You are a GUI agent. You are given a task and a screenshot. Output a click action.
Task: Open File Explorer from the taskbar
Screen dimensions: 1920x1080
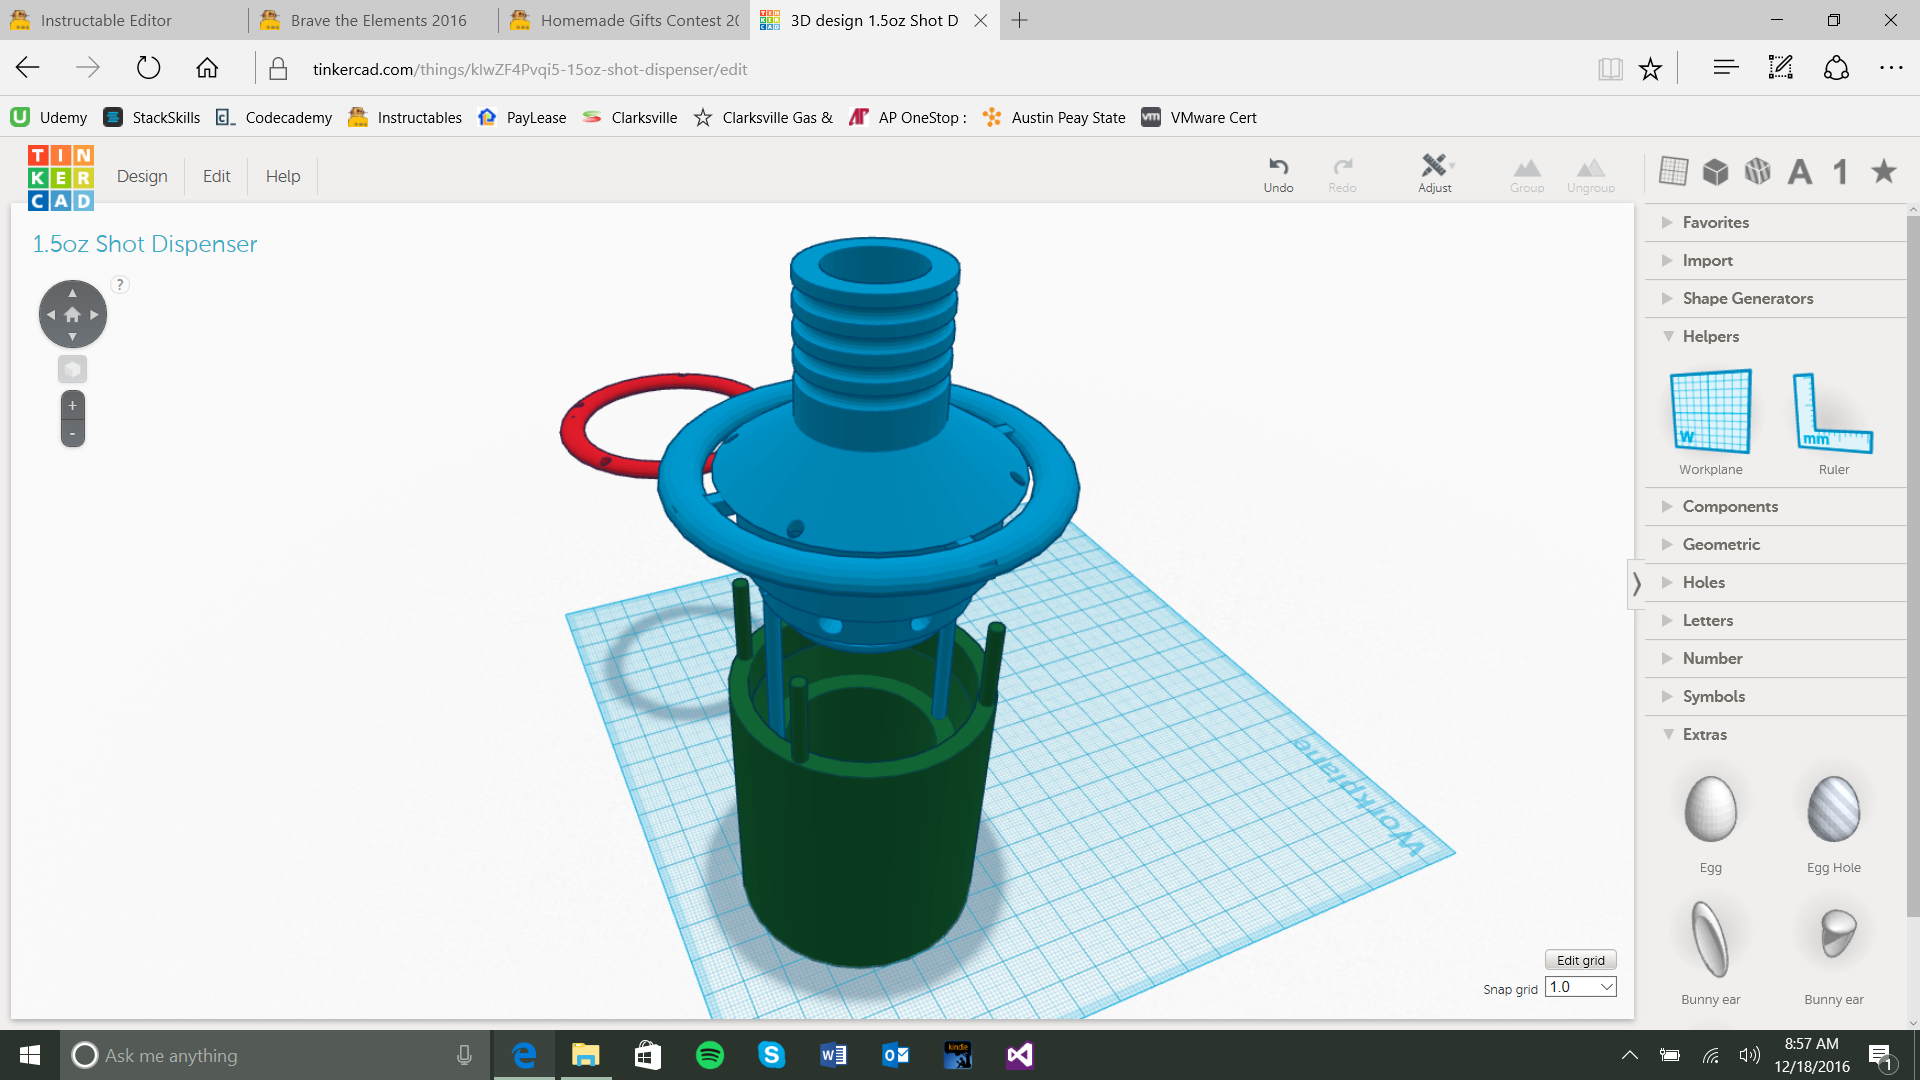pos(585,1055)
